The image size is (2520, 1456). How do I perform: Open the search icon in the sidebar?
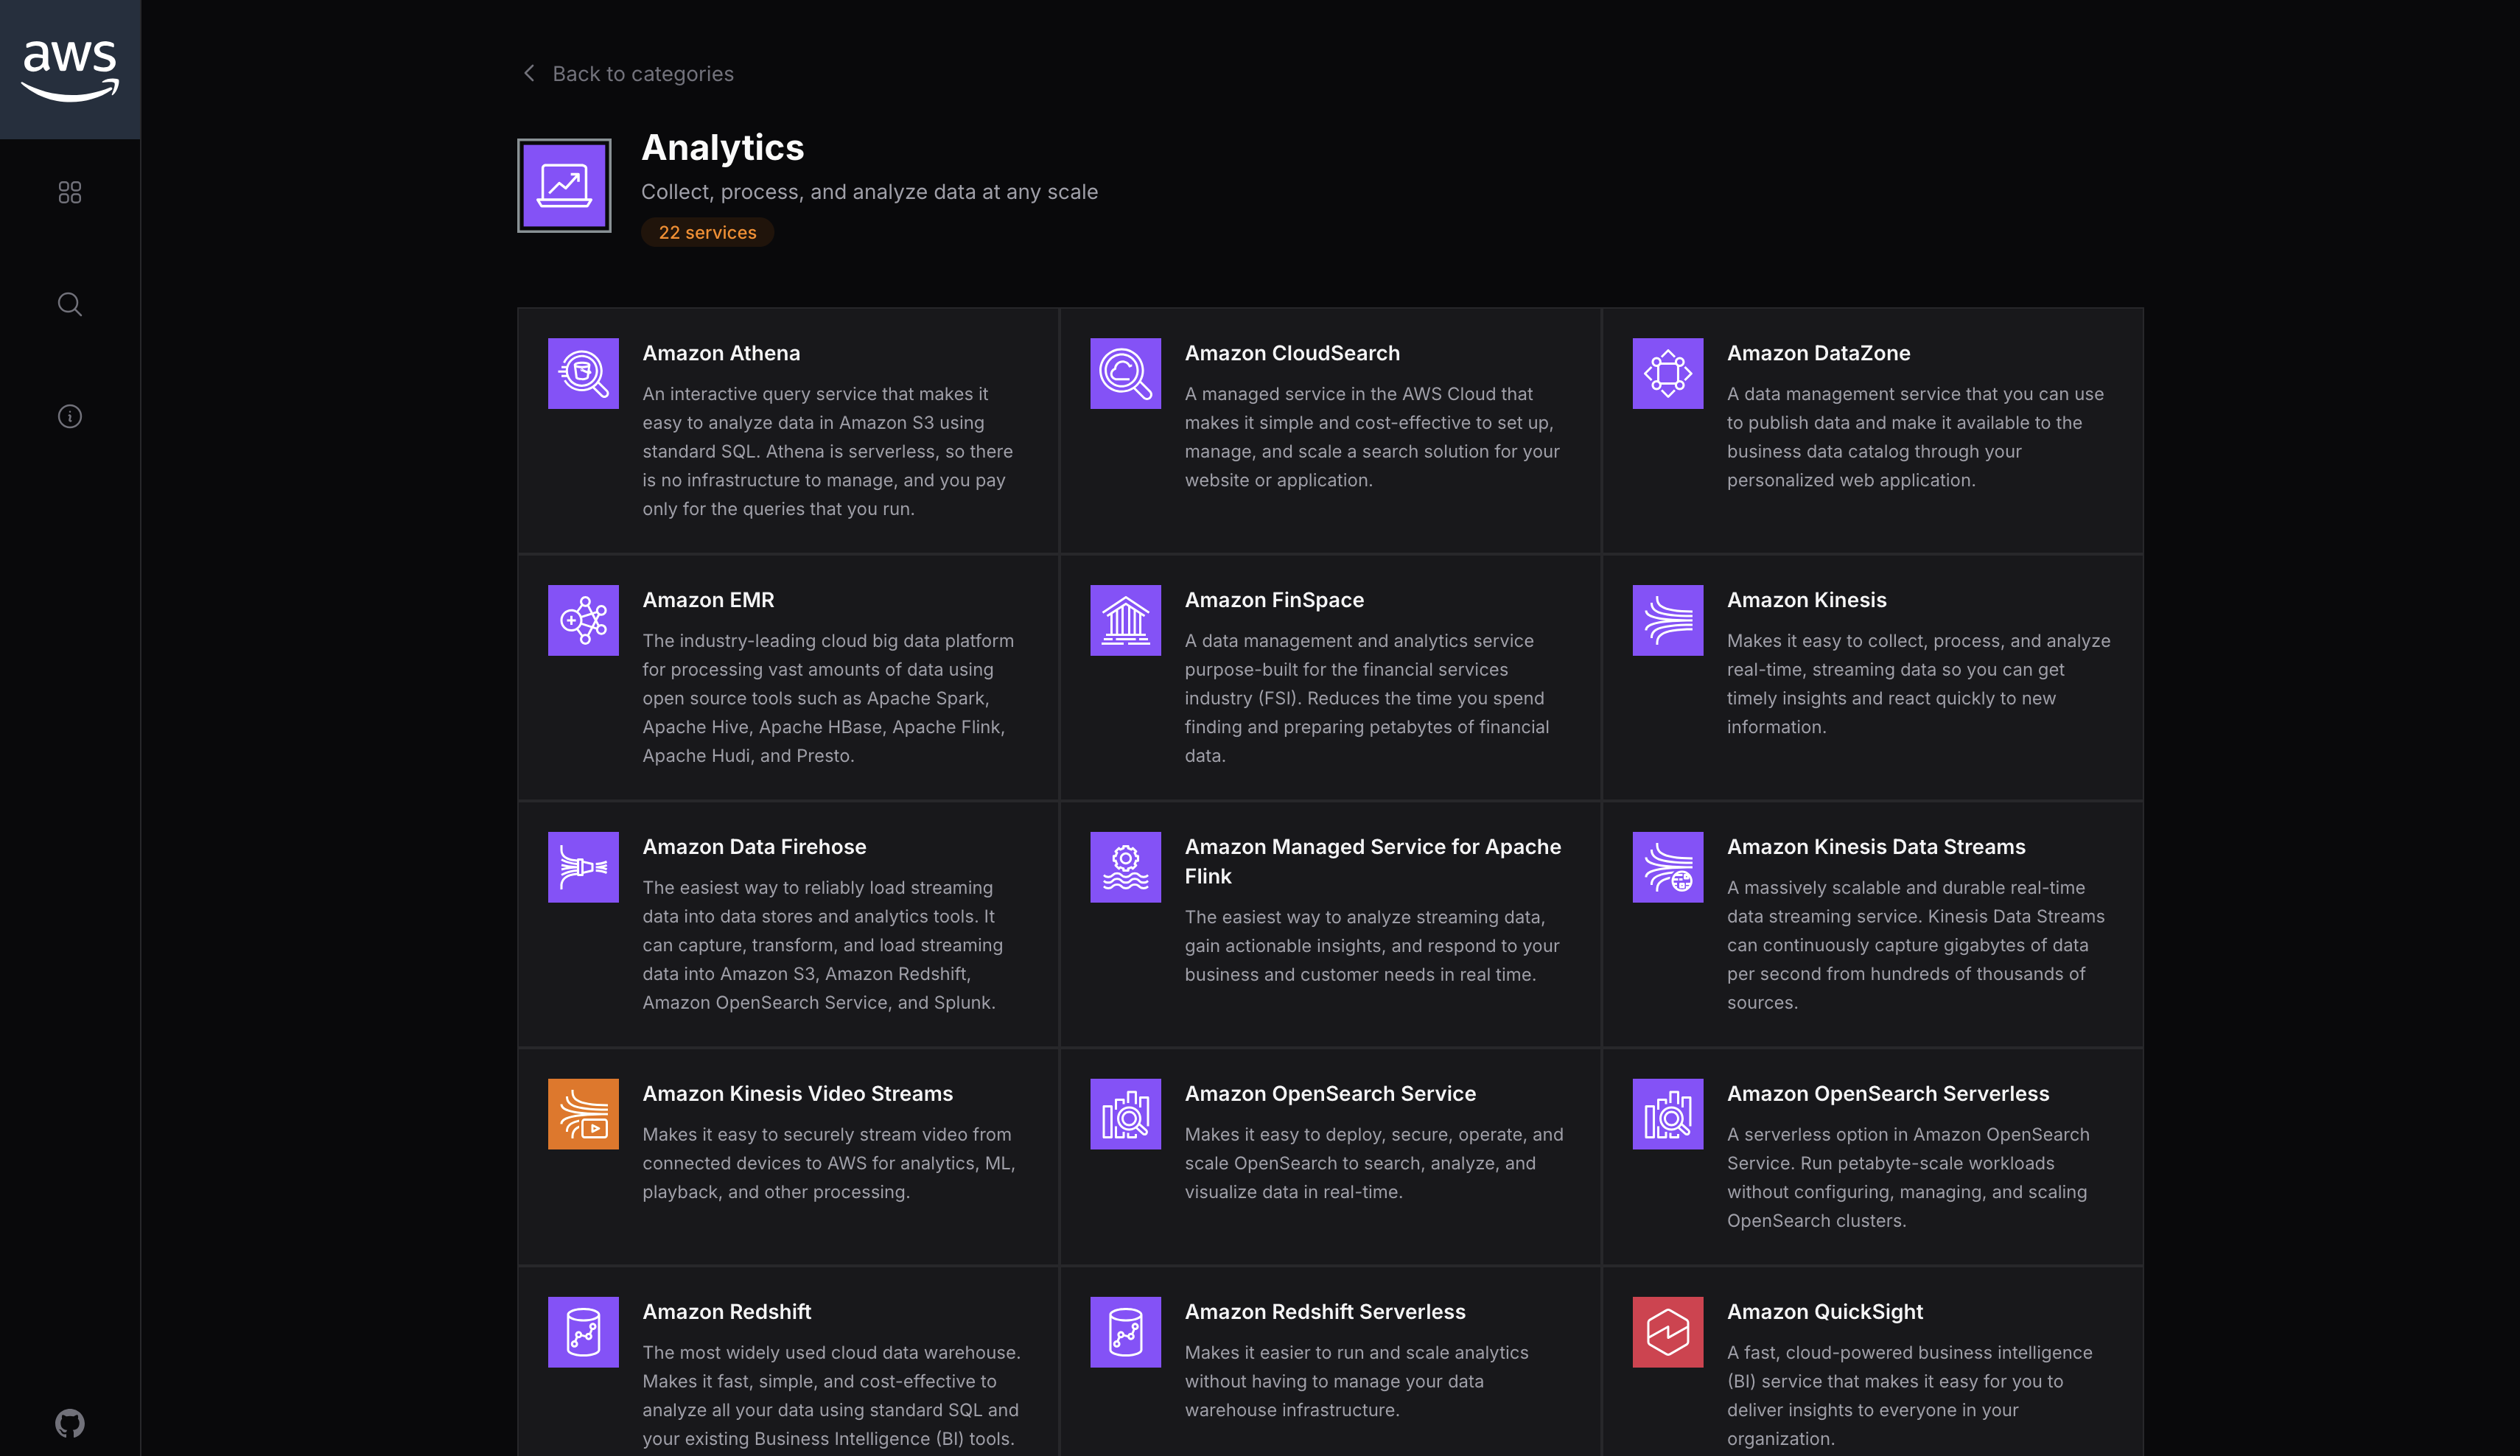[x=70, y=304]
